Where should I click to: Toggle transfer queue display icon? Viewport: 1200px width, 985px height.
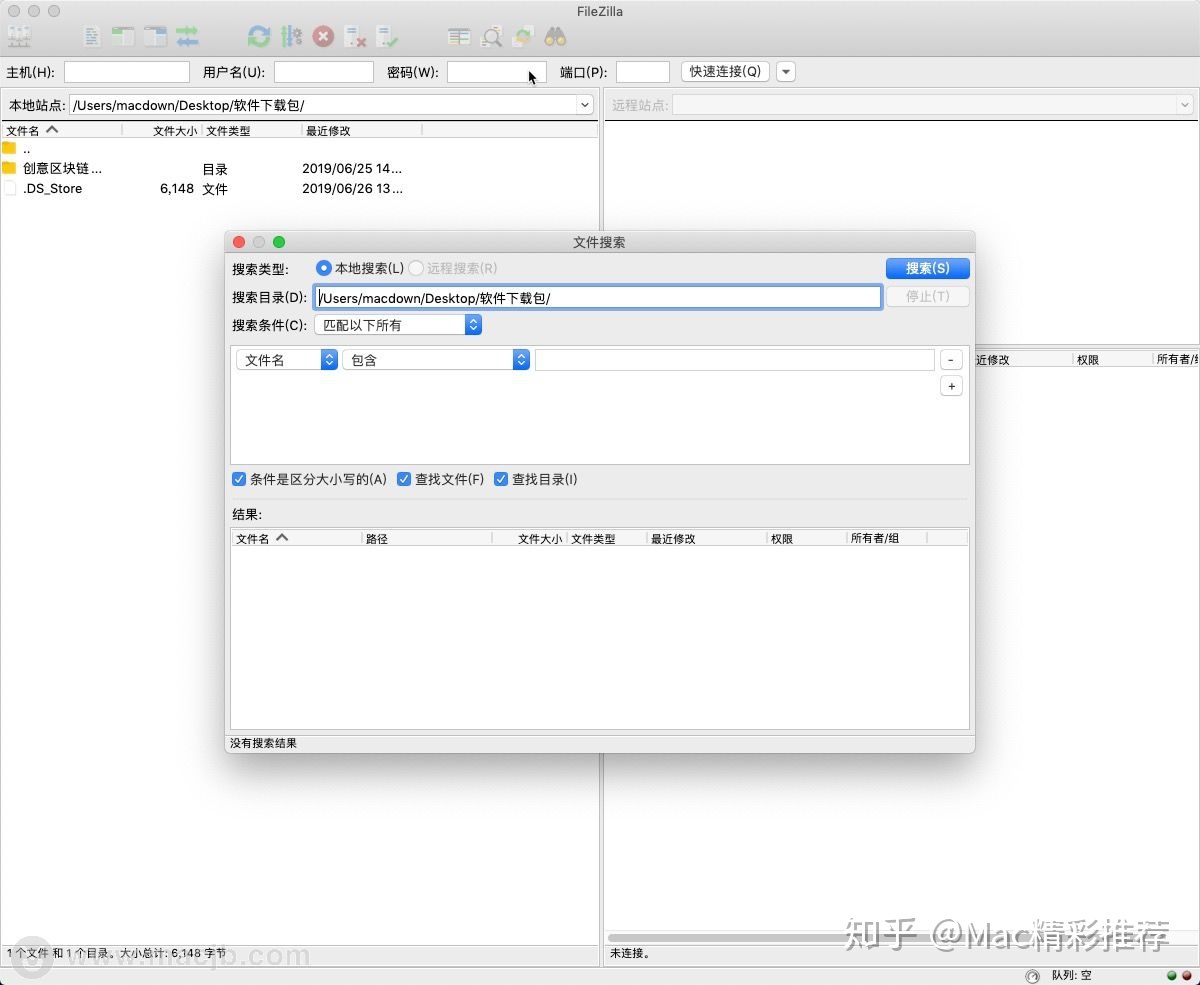[187, 37]
